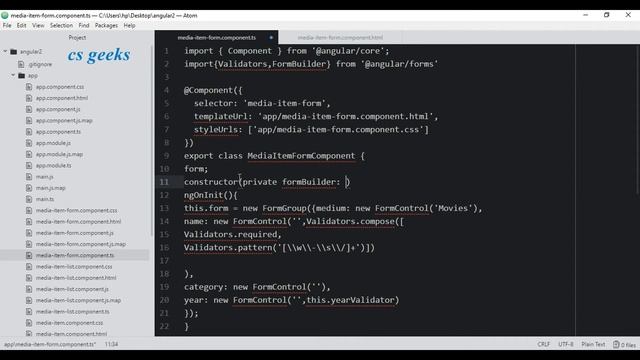
Task: Open the Selection menu
Action: tap(61, 25)
